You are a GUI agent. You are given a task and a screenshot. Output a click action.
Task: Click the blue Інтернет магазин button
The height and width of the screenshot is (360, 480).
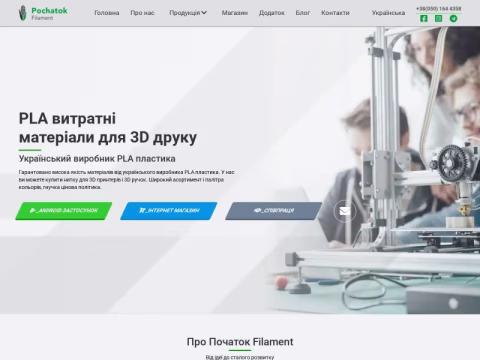(x=169, y=211)
